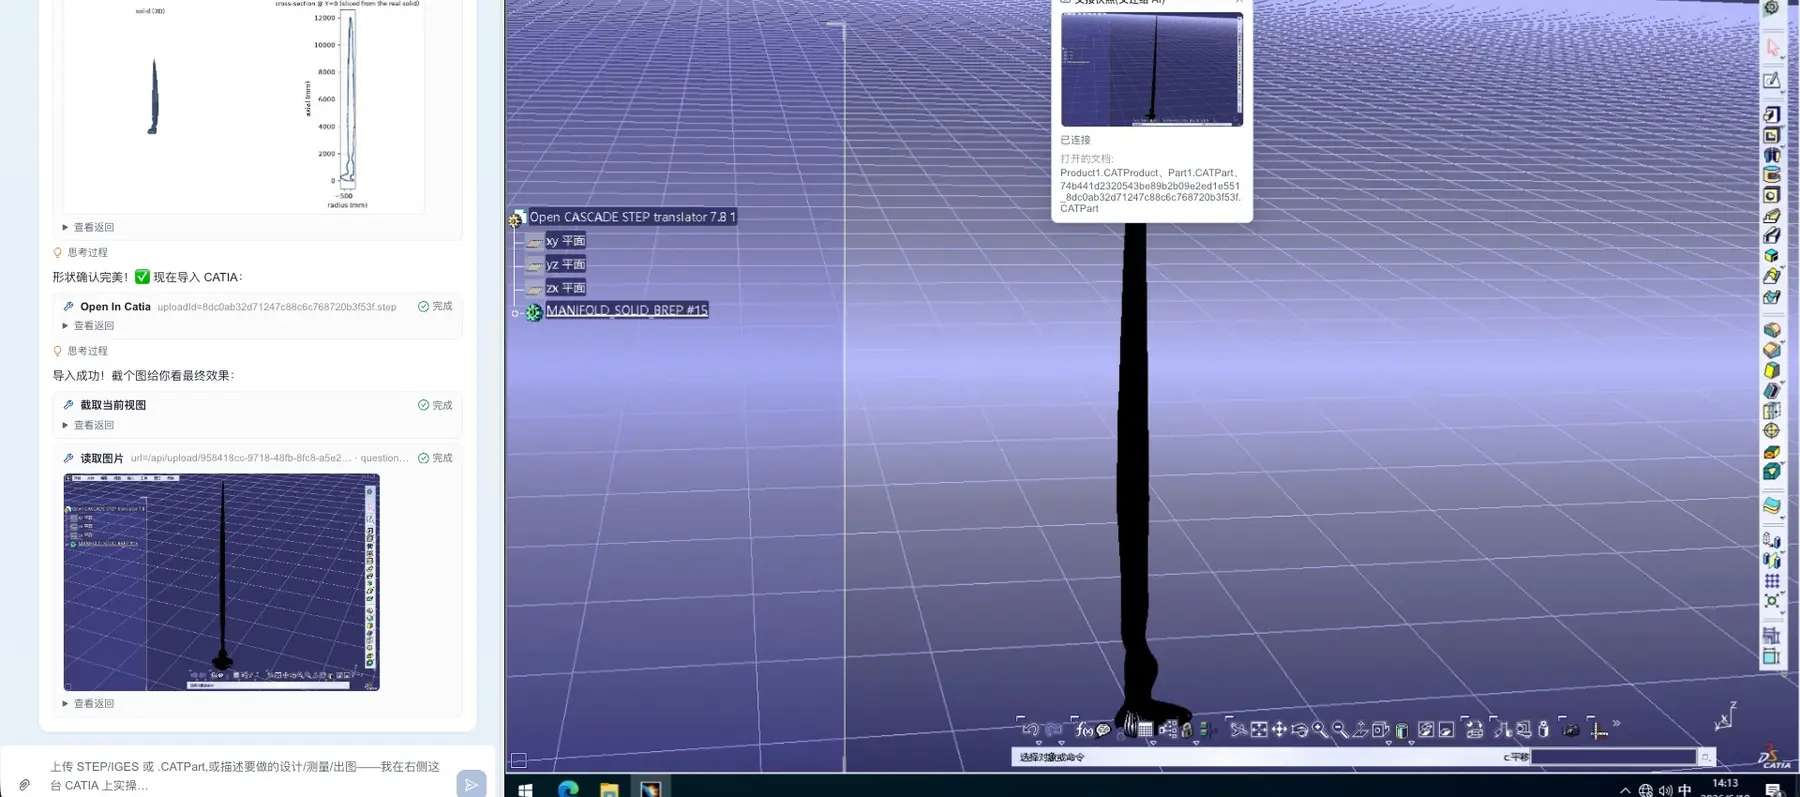The width and height of the screenshot is (1800, 797).
Task: Select the Groove tool icon
Action: [1771, 175]
